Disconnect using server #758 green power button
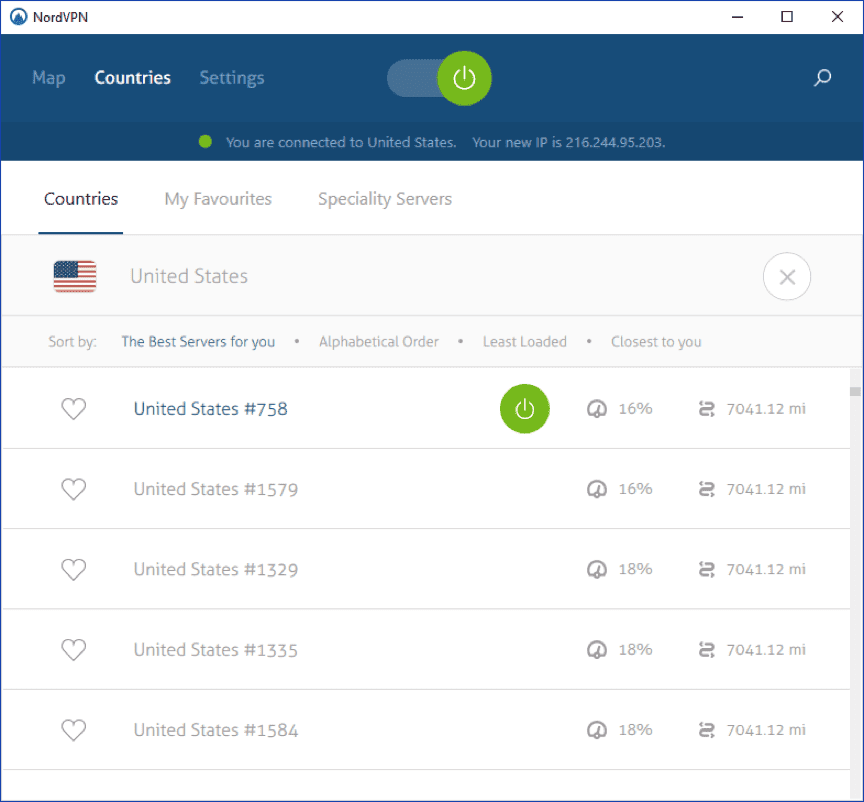 pyautogui.click(x=525, y=409)
